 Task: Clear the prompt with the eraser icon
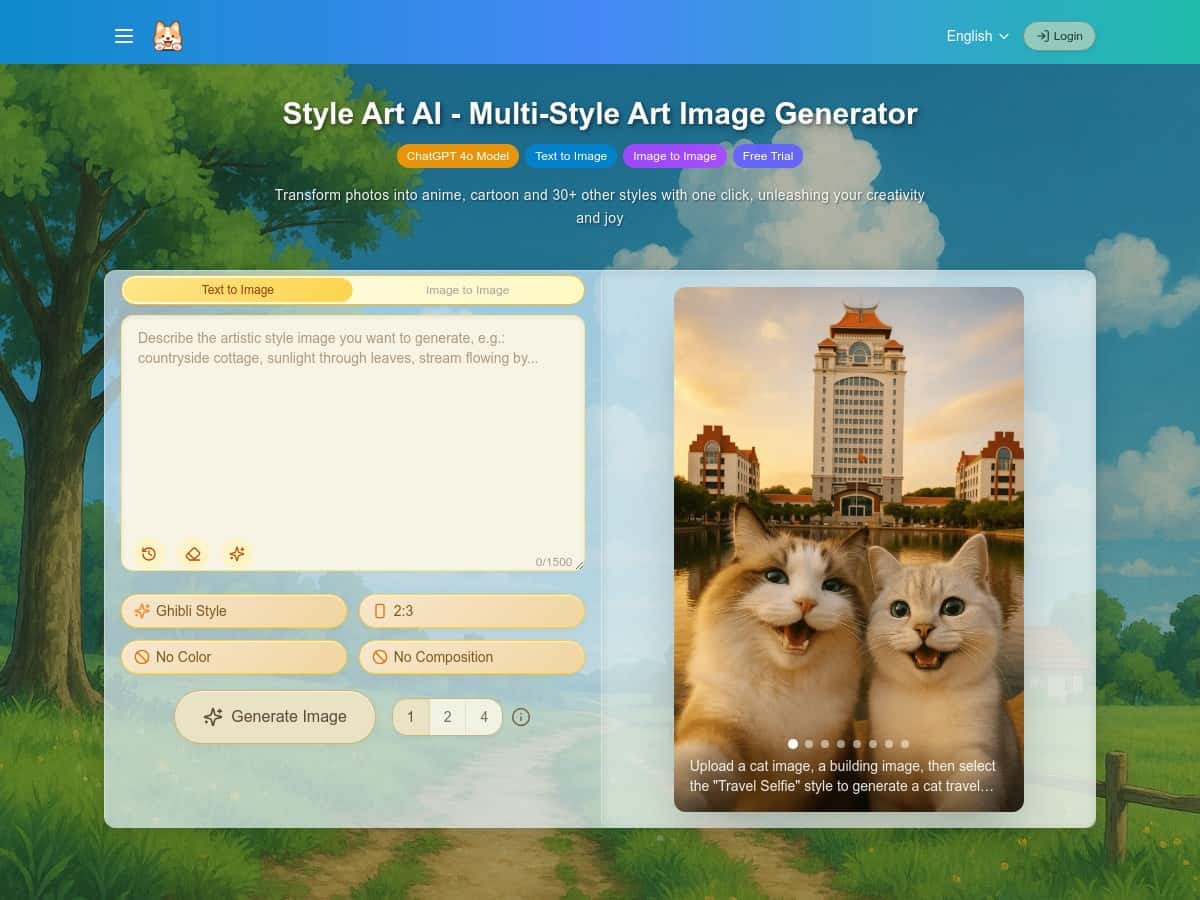tap(193, 553)
